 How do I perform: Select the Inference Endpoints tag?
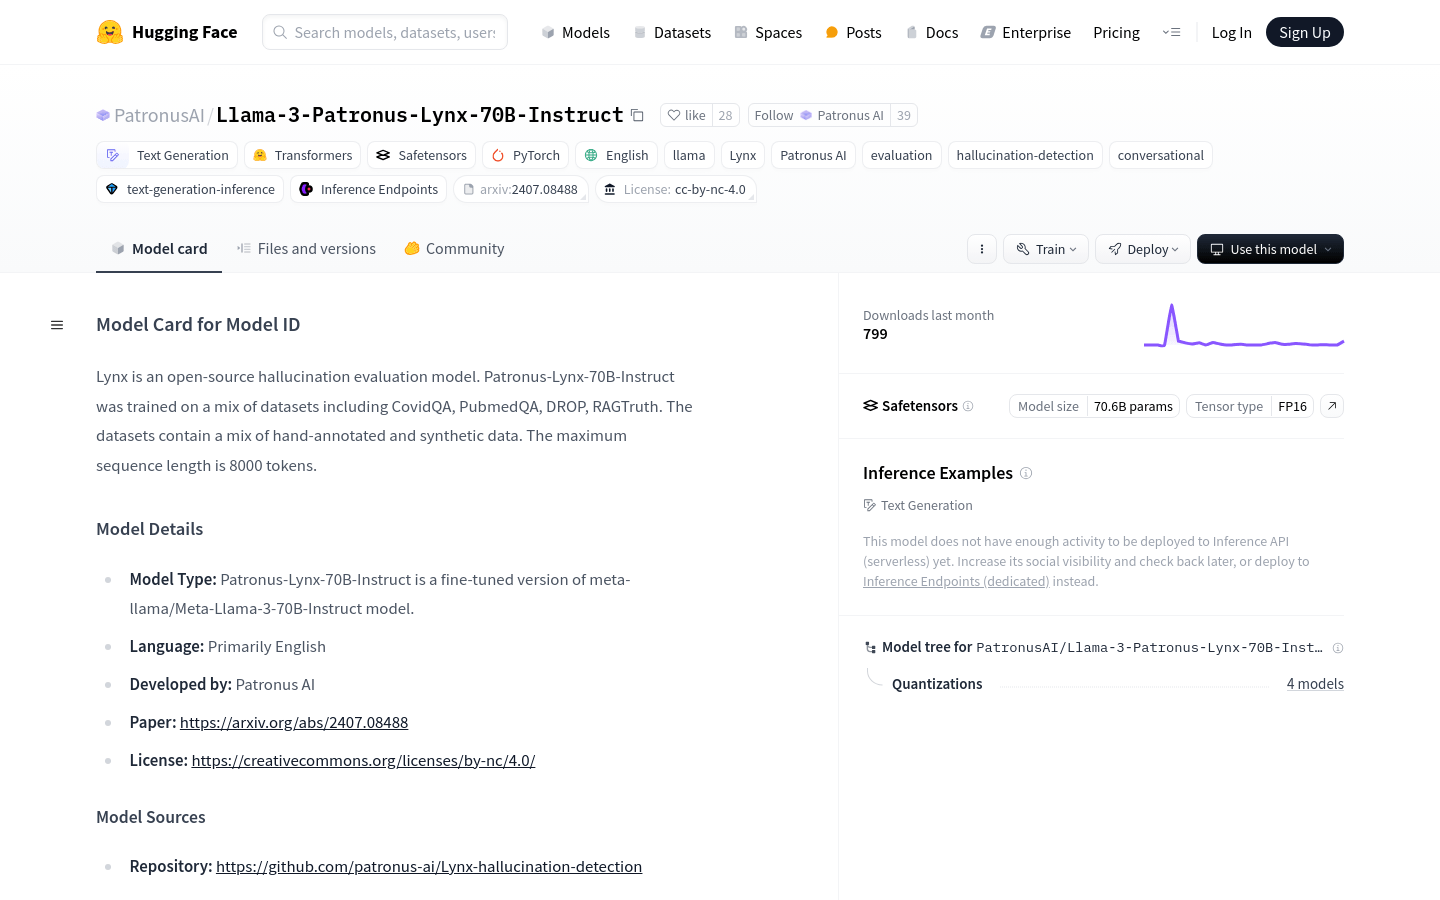click(368, 189)
